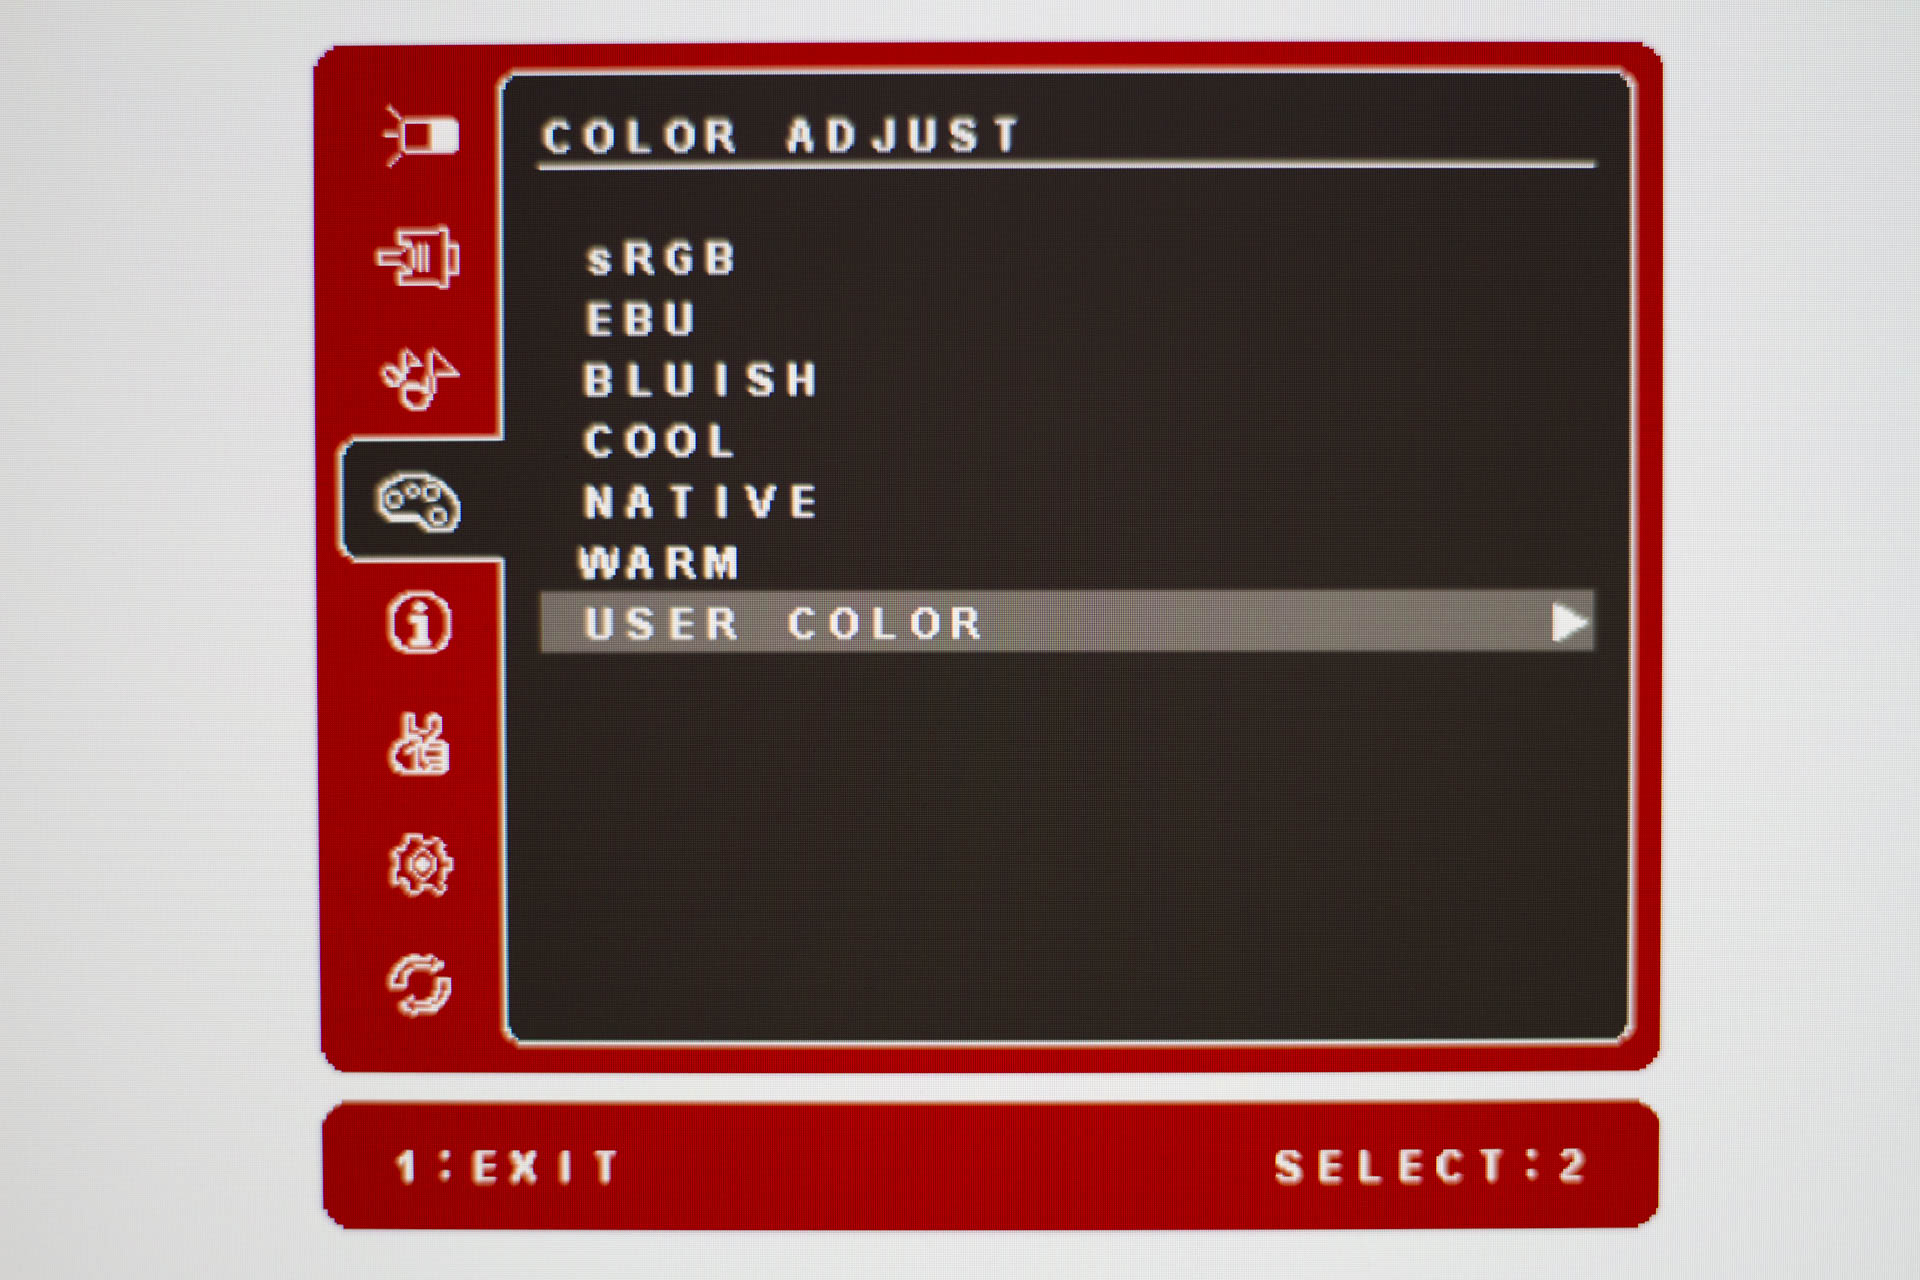
Task: Pick the WARM color option
Action: point(659,563)
